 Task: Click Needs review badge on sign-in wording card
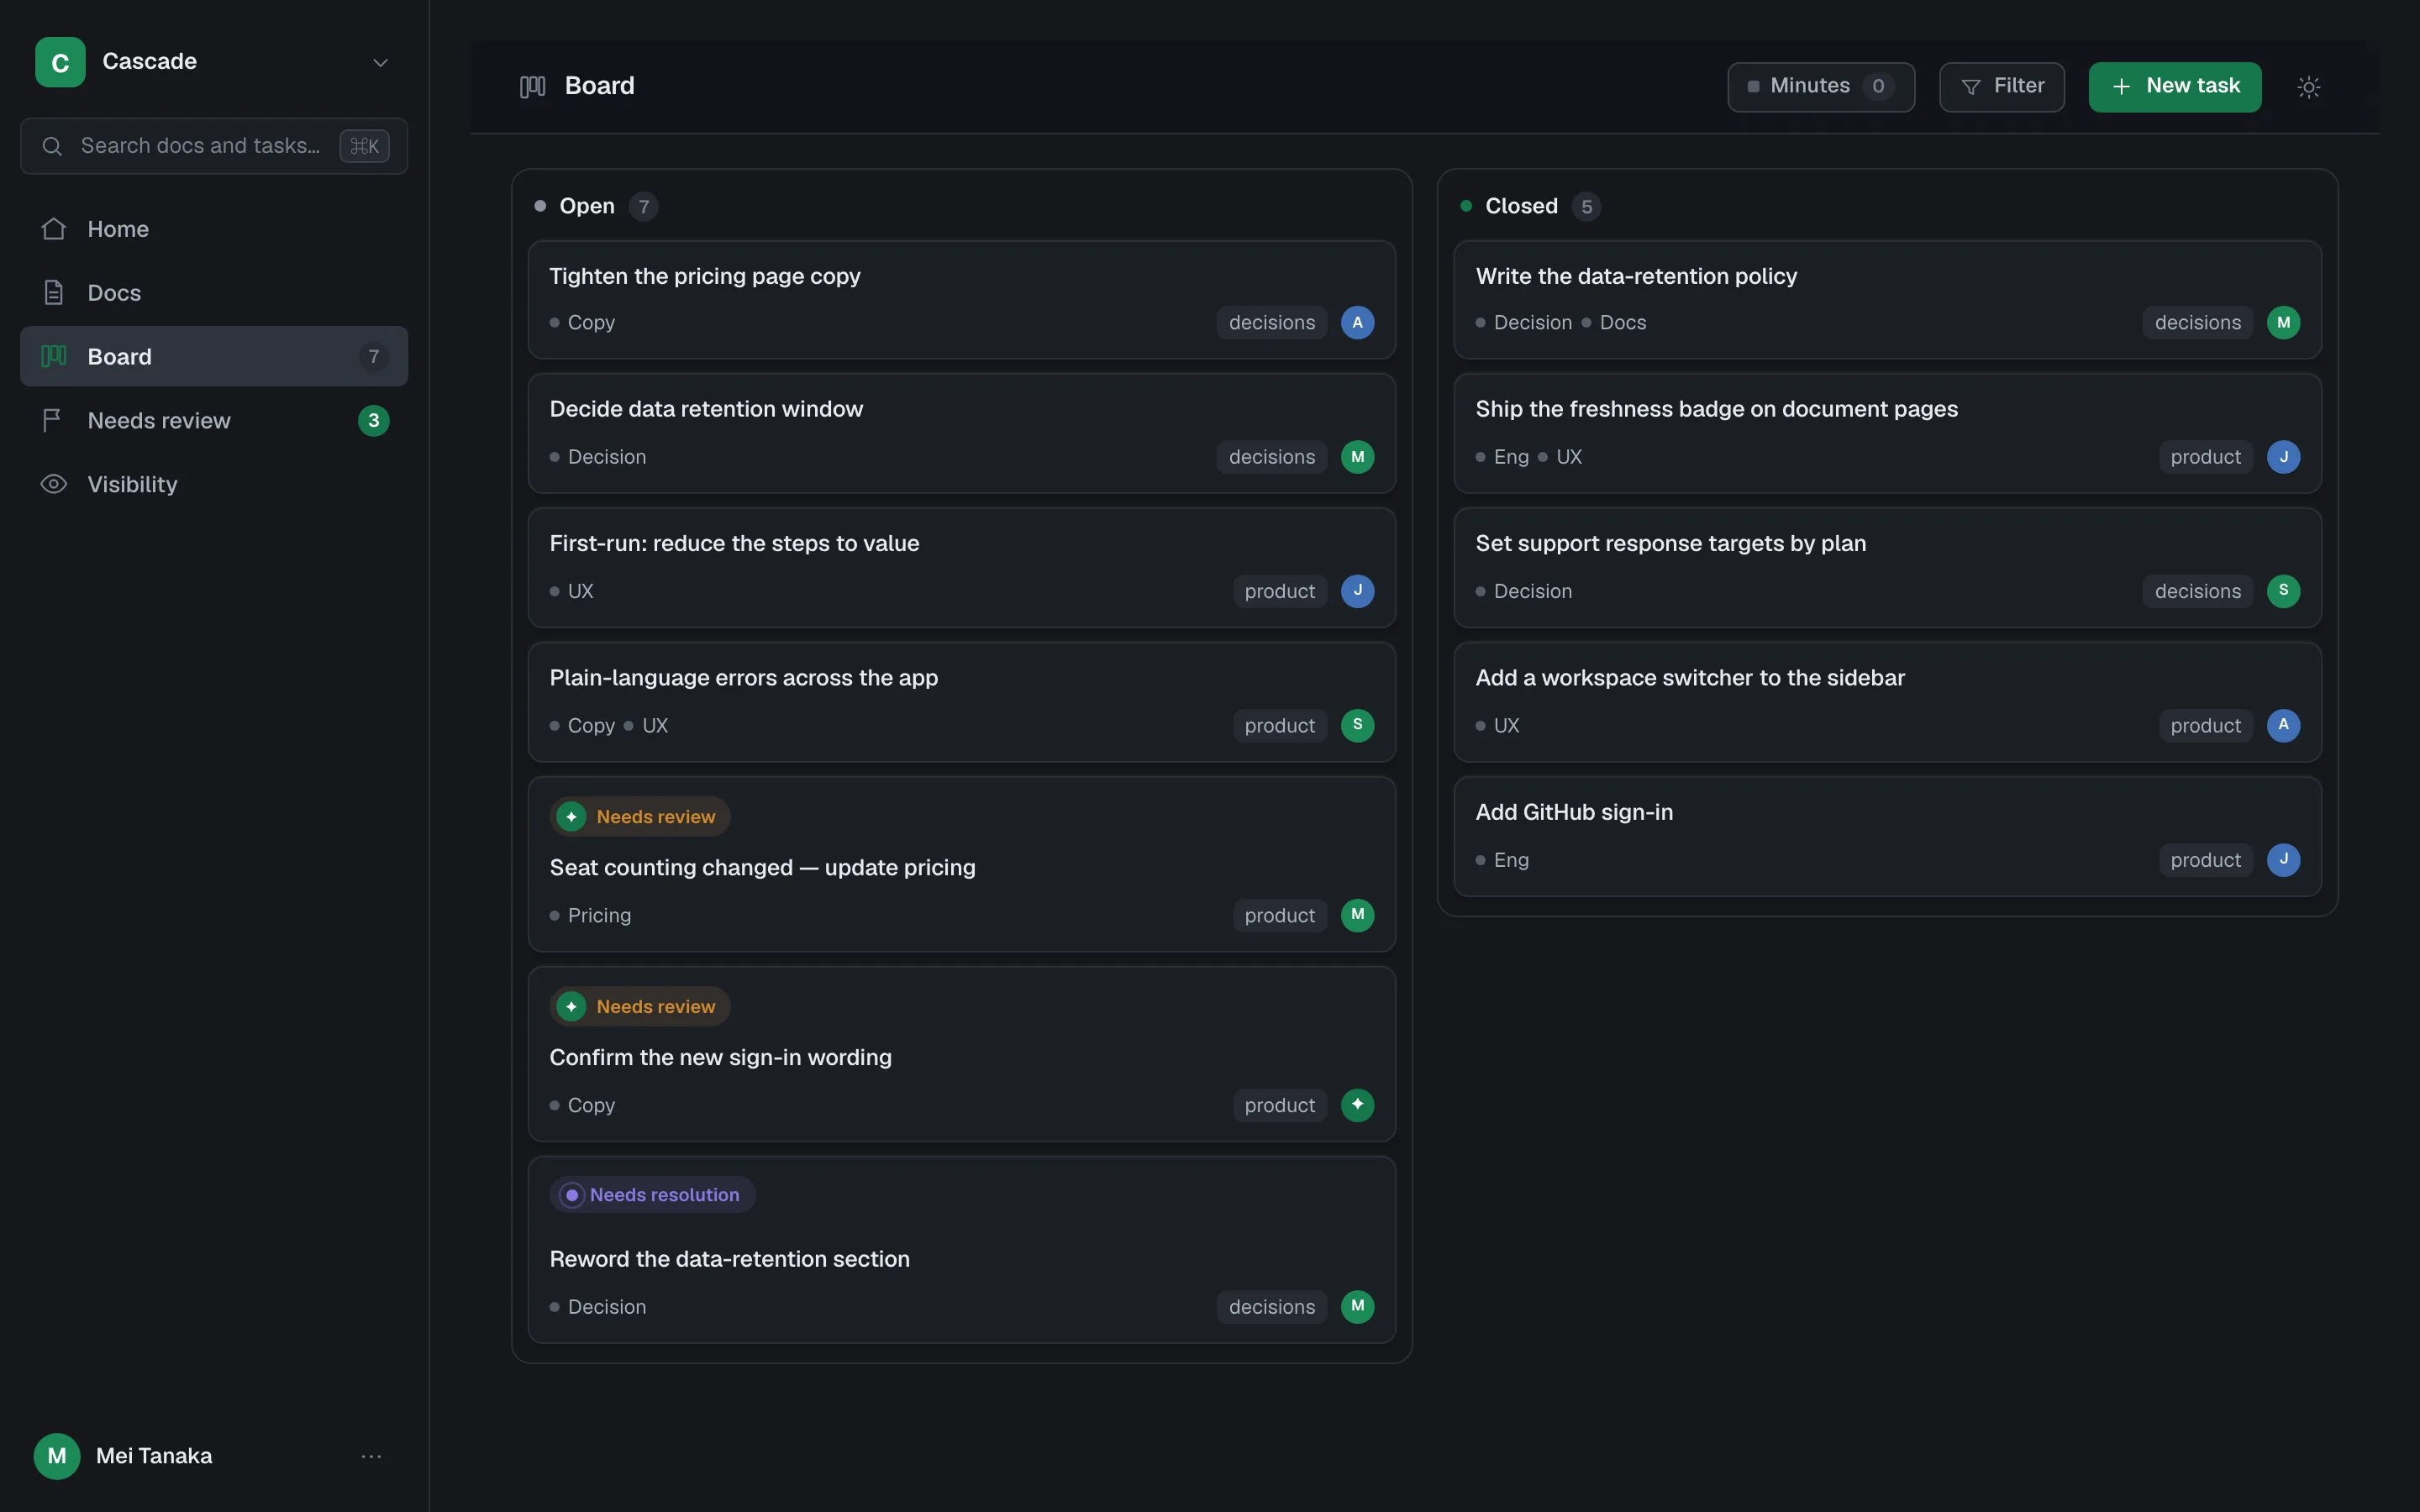coord(640,1006)
